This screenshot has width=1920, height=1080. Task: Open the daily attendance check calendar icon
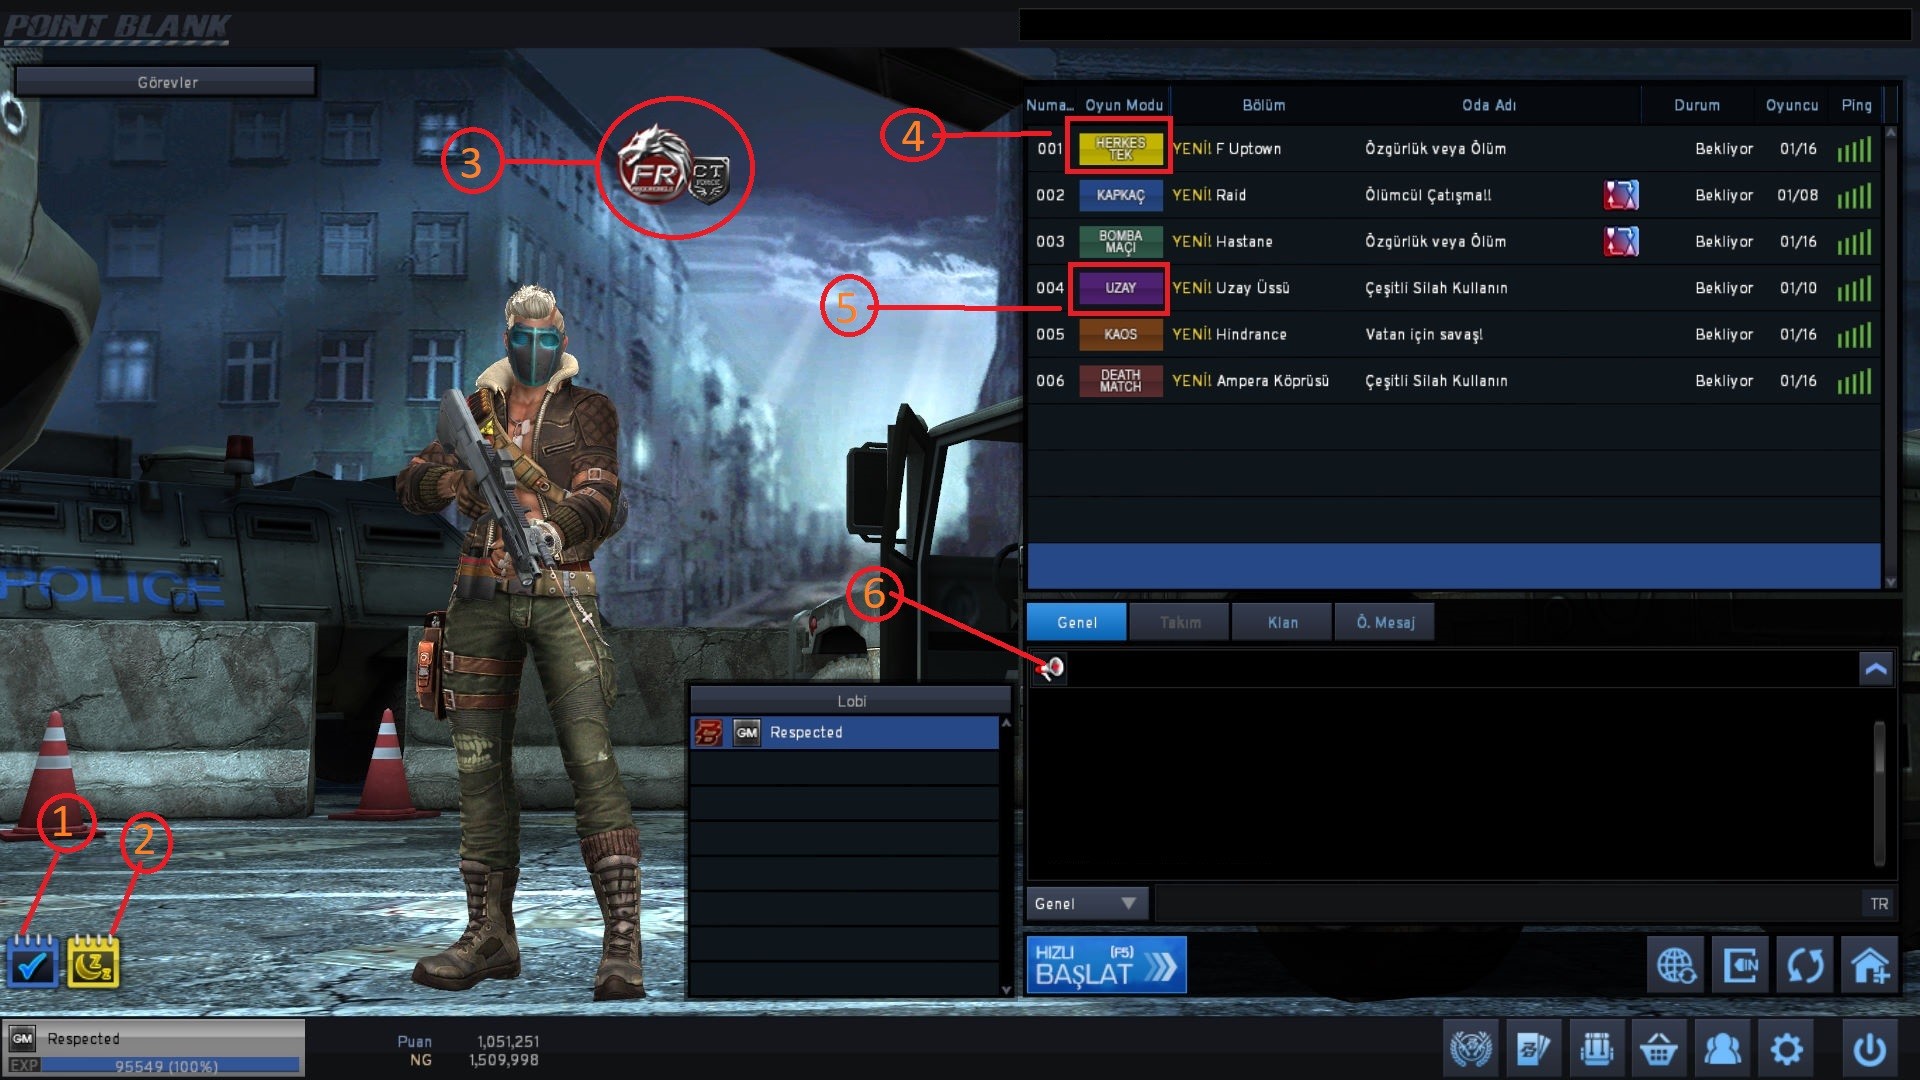click(33, 962)
